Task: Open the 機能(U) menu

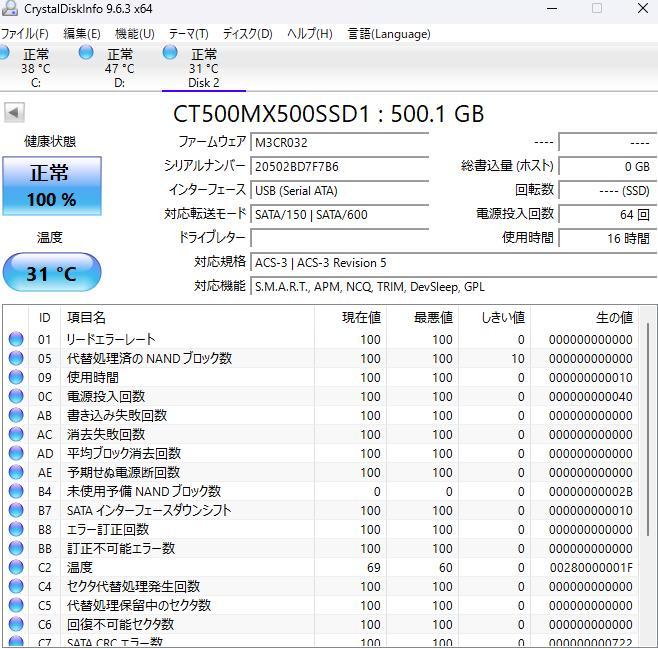Action: (135, 34)
